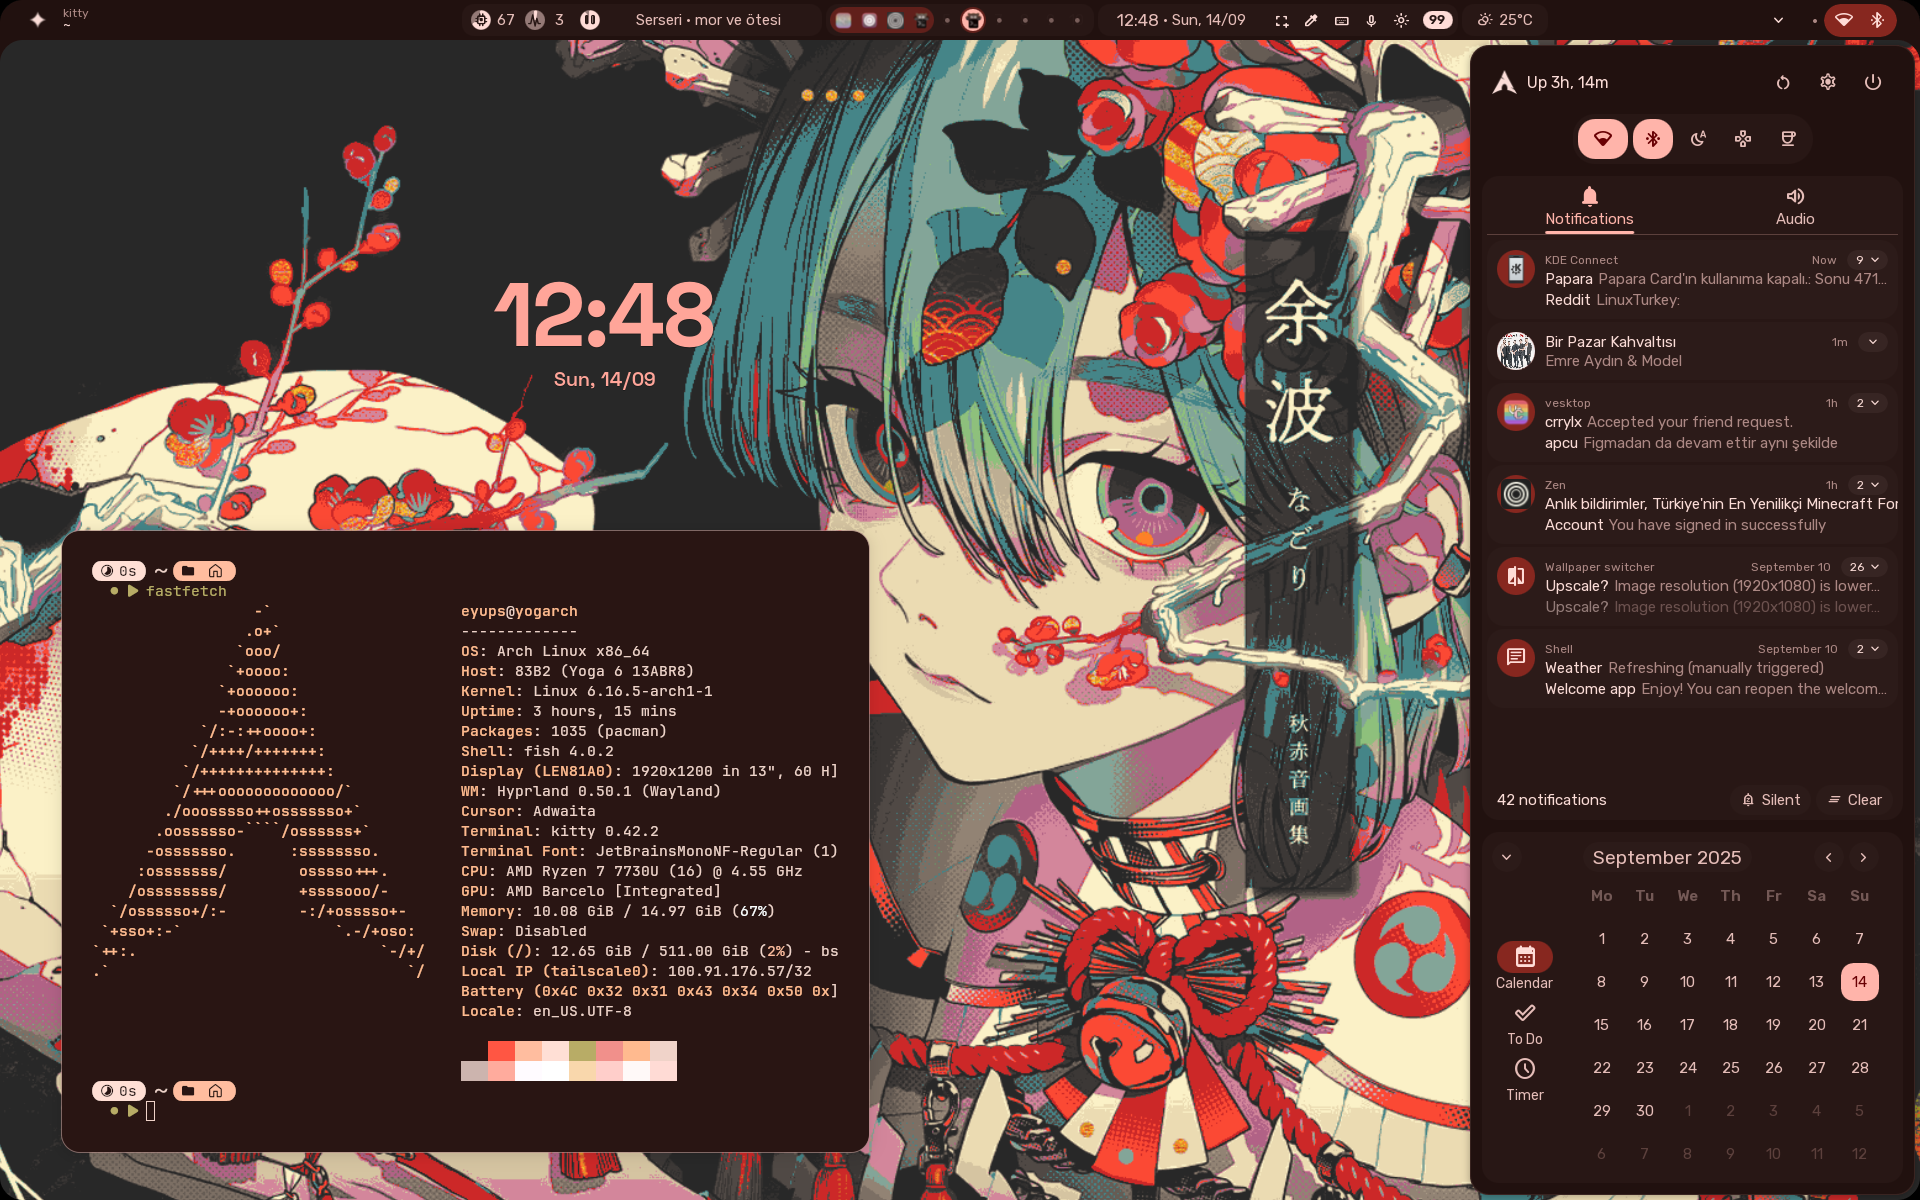Toggle keep-awake coffee cup mode
The width and height of the screenshot is (1920, 1200).
(x=1788, y=139)
